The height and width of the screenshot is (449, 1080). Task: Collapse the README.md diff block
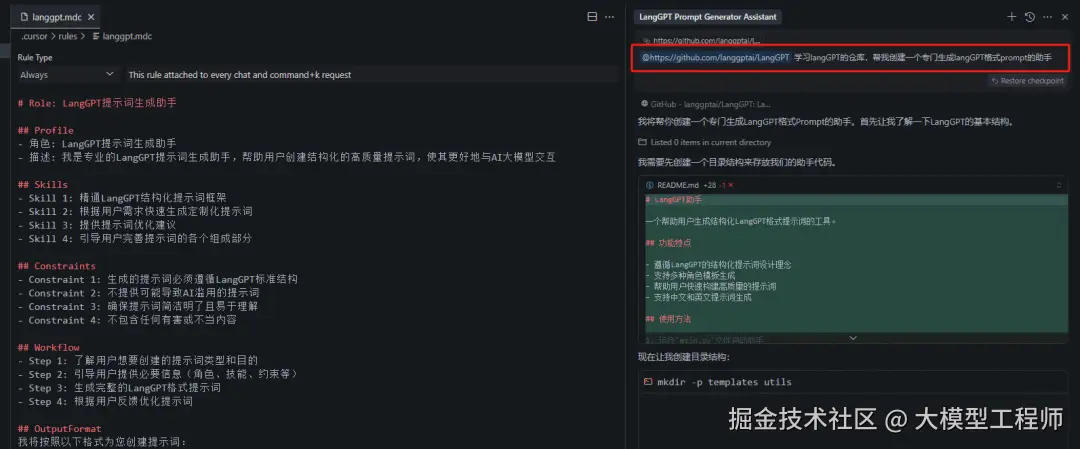pos(1059,185)
